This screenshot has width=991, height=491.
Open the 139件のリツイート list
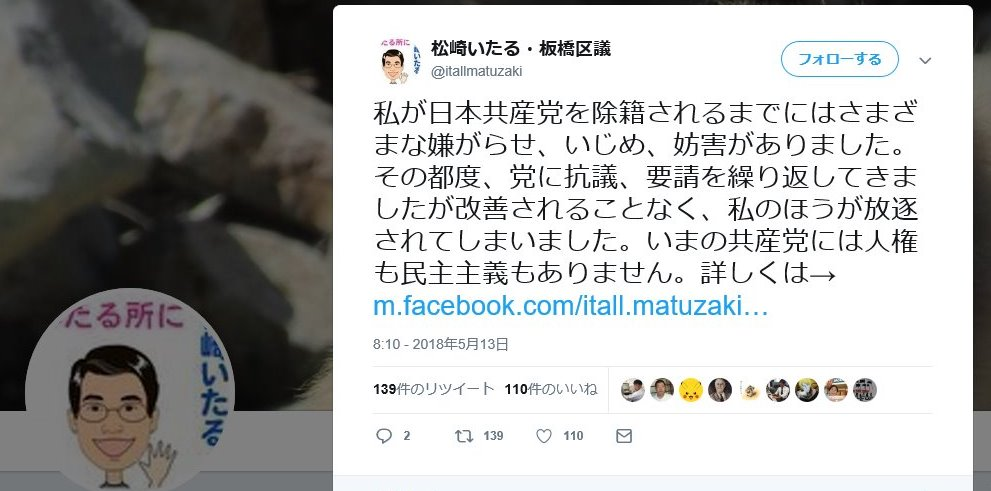pyautogui.click(x=434, y=389)
